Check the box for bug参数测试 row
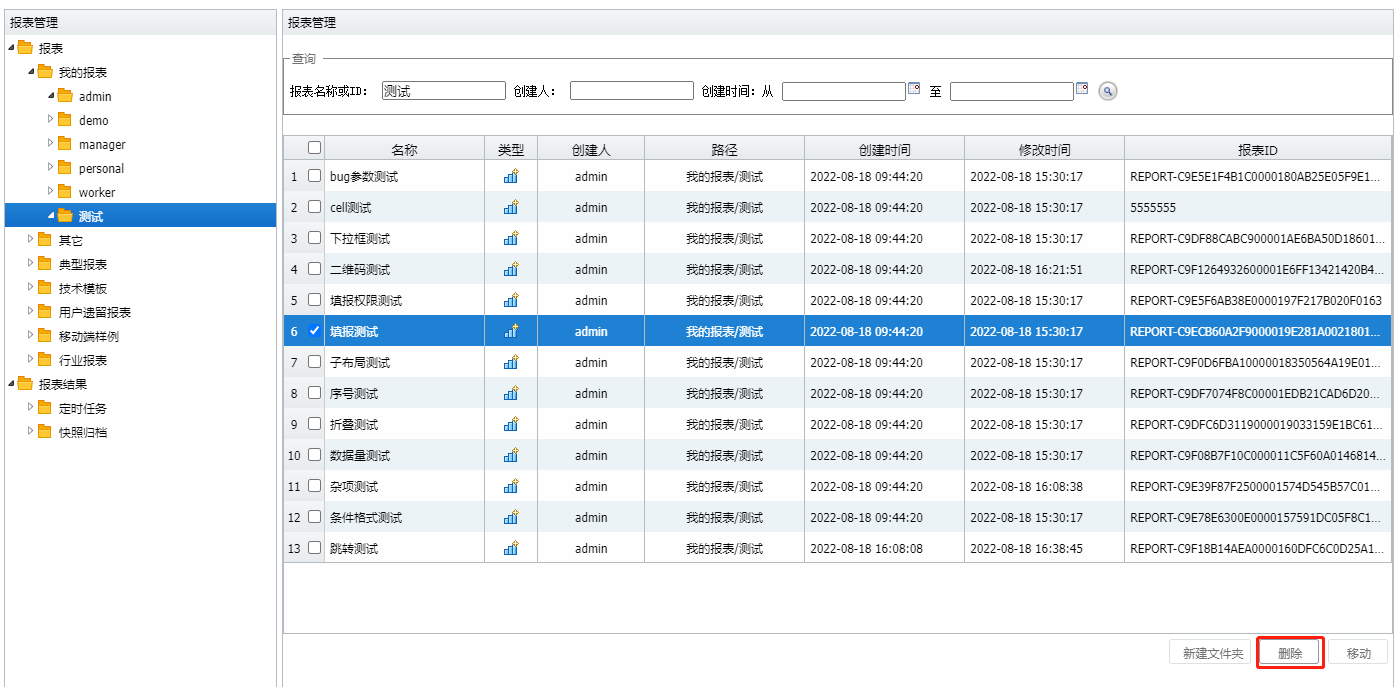The image size is (1394, 687). pyautogui.click(x=314, y=176)
